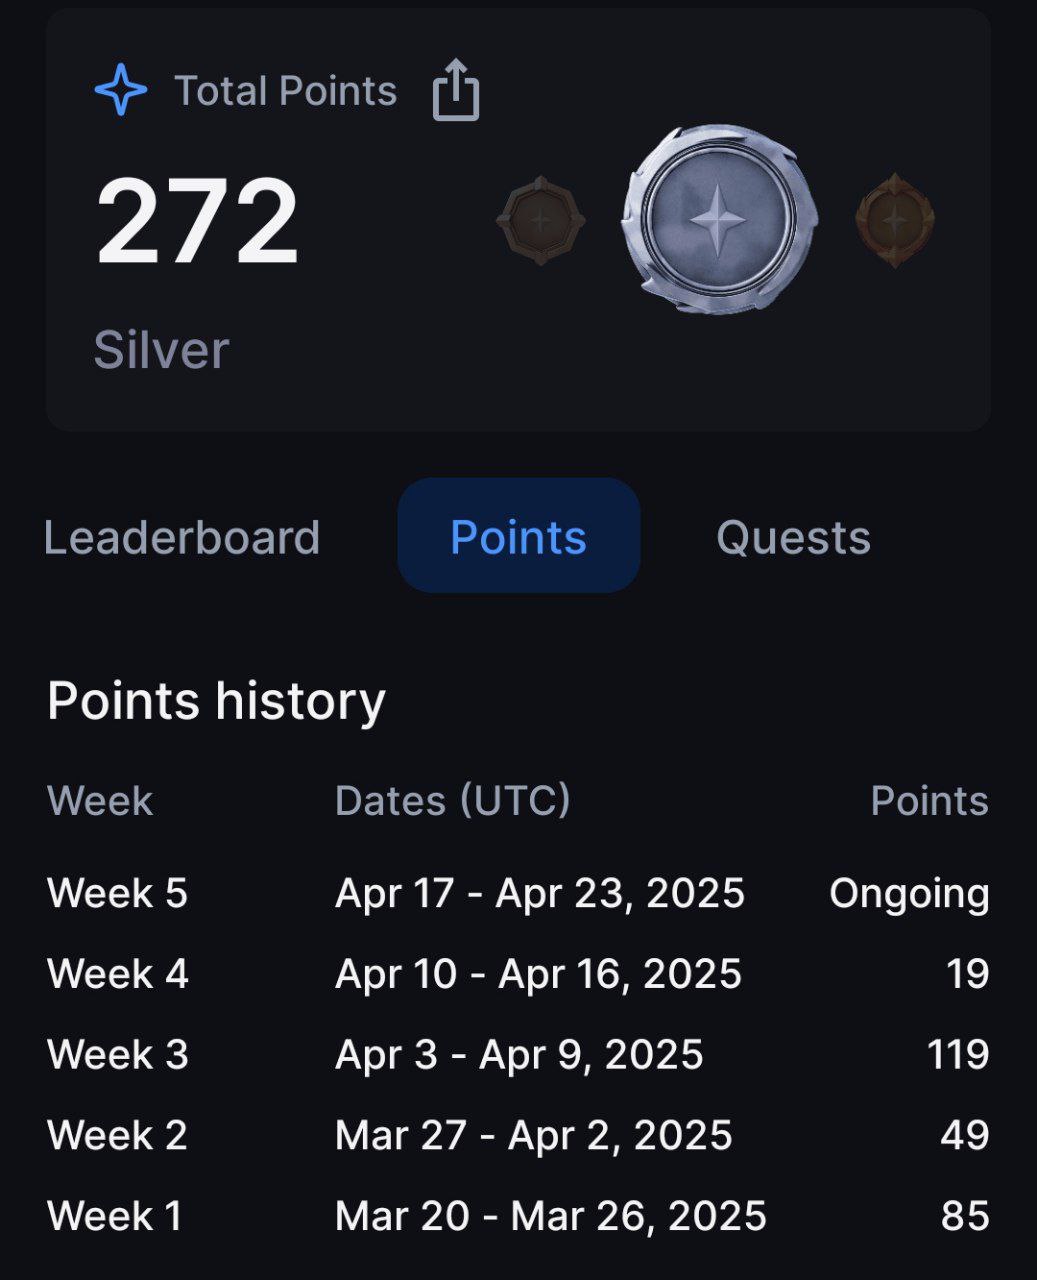Select the Ongoing status for Week 5

tap(909, 893)
